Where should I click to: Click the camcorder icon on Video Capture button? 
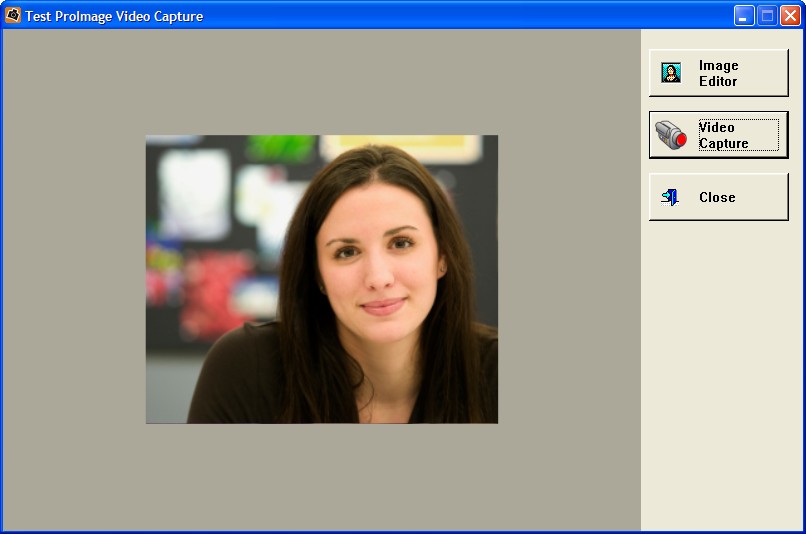coord(671,135)
